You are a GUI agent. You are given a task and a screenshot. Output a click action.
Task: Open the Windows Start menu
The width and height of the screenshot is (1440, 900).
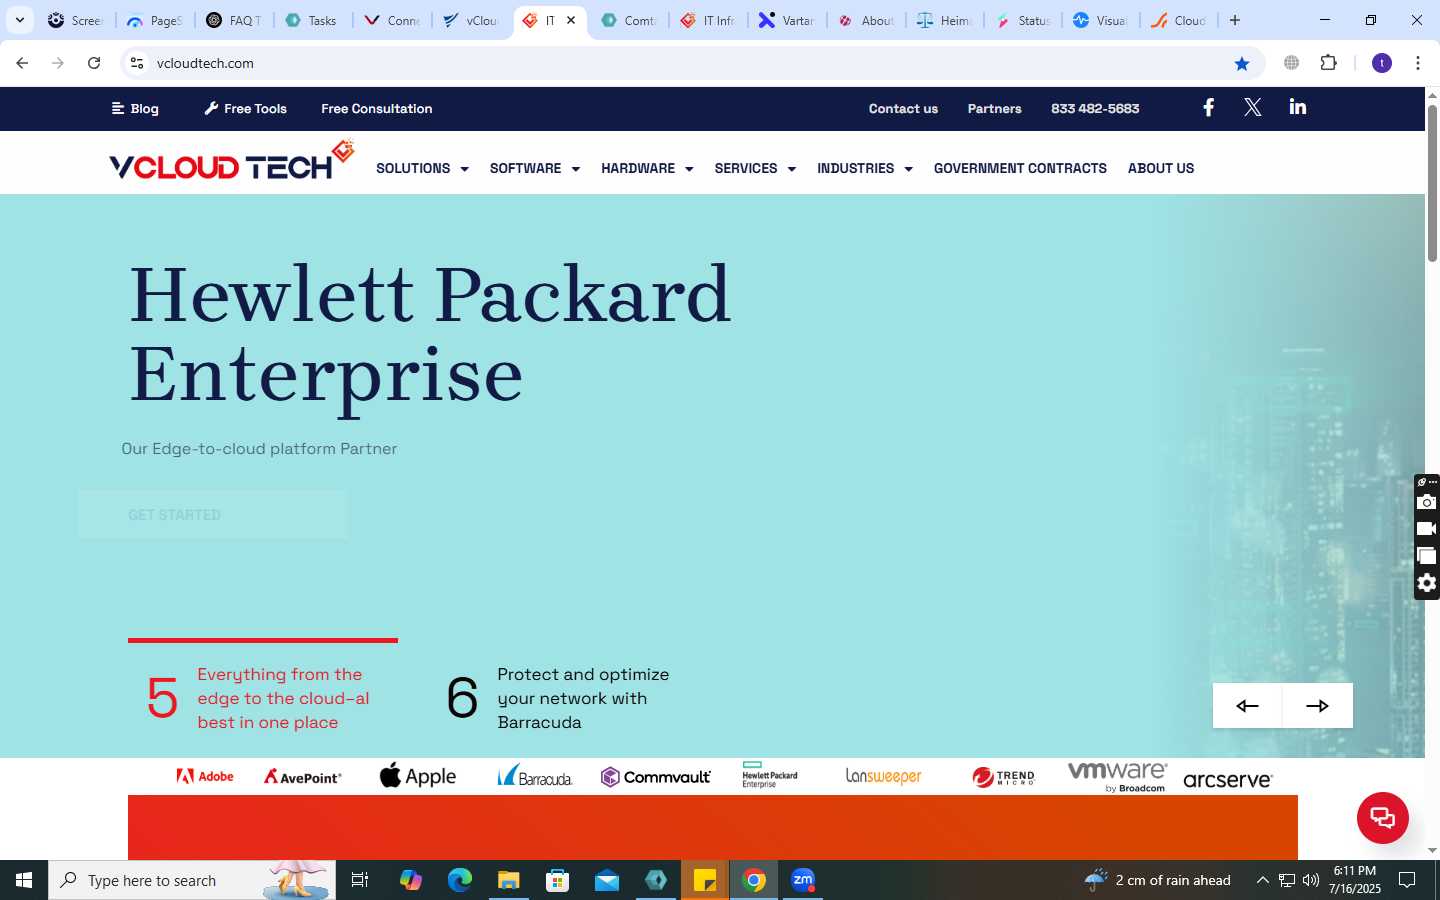24,880
